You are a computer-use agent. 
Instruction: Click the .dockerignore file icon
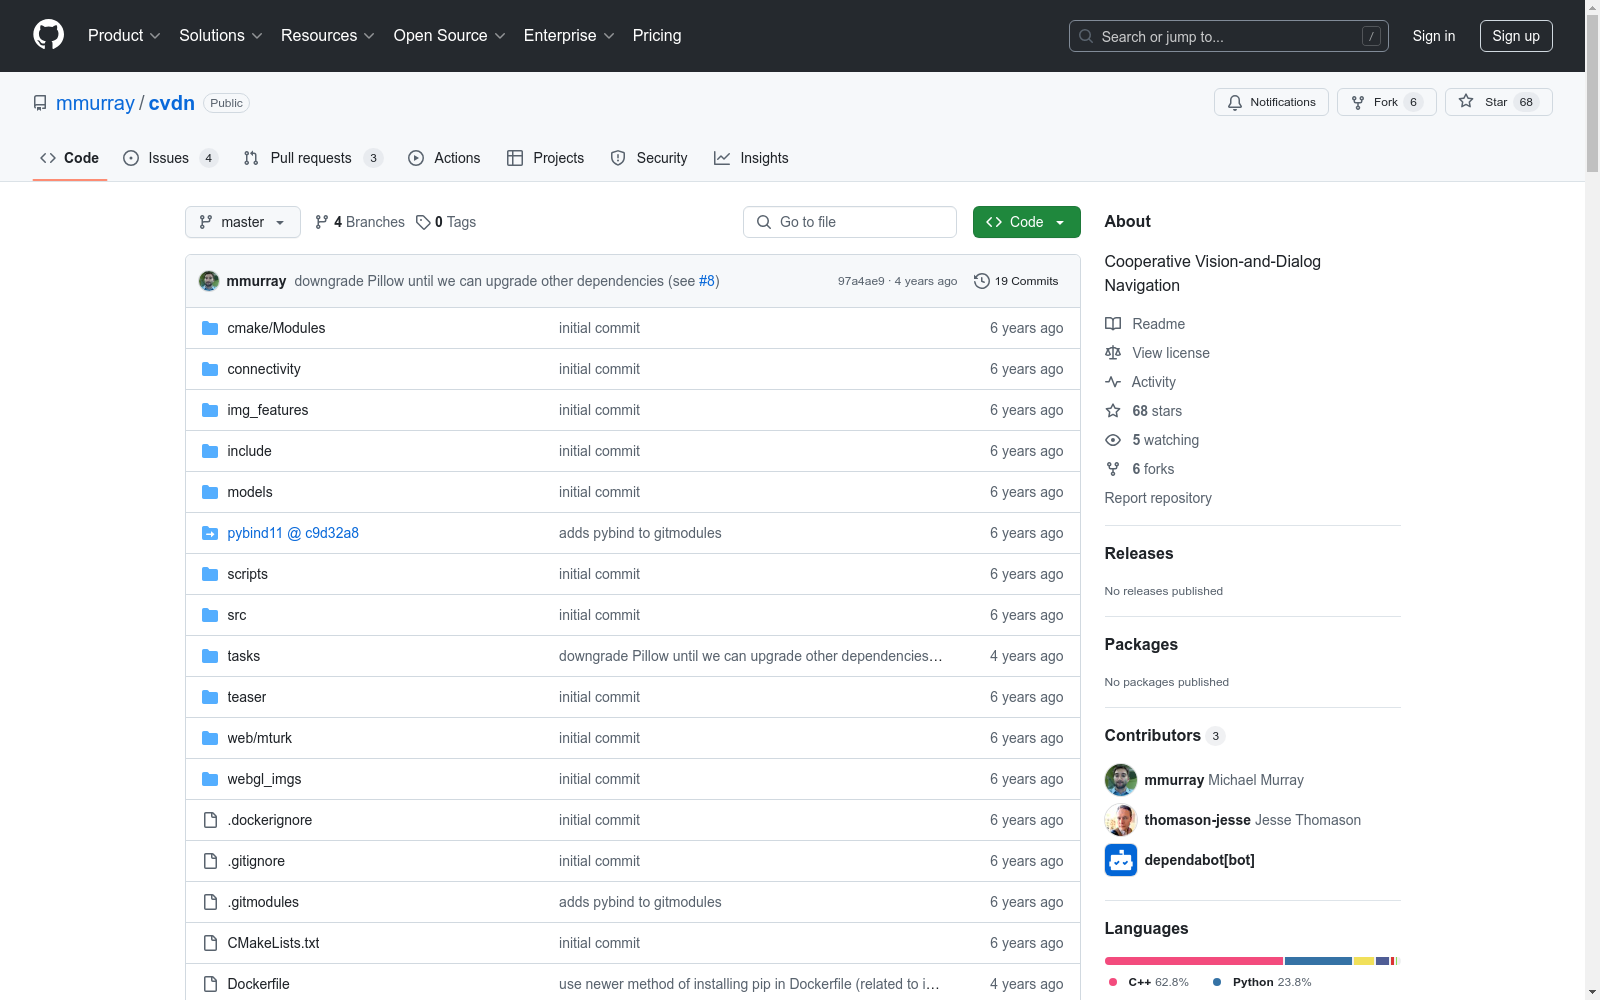click(x=210, y=820)
